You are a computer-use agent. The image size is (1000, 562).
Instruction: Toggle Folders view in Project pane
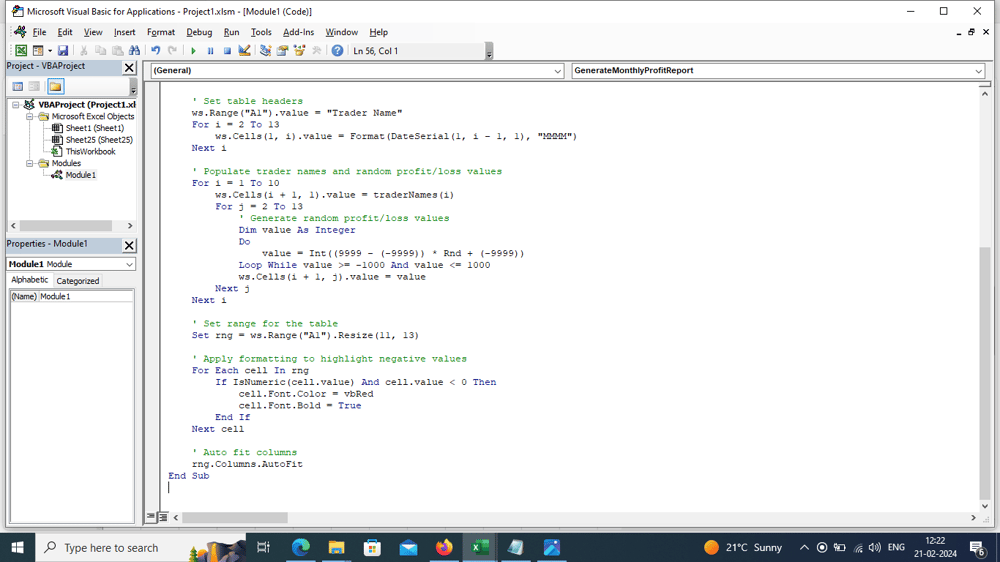click(x=55, y=86)
